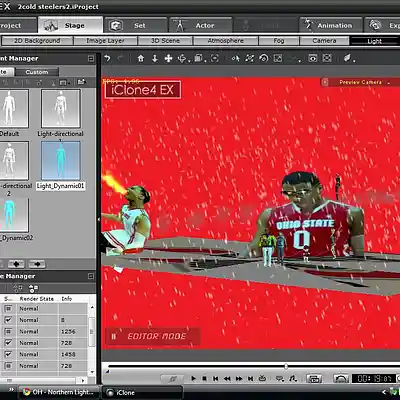Viewport: 400px width, 400px height.
Task: Switch to the Actor tab
Action: 201,25
